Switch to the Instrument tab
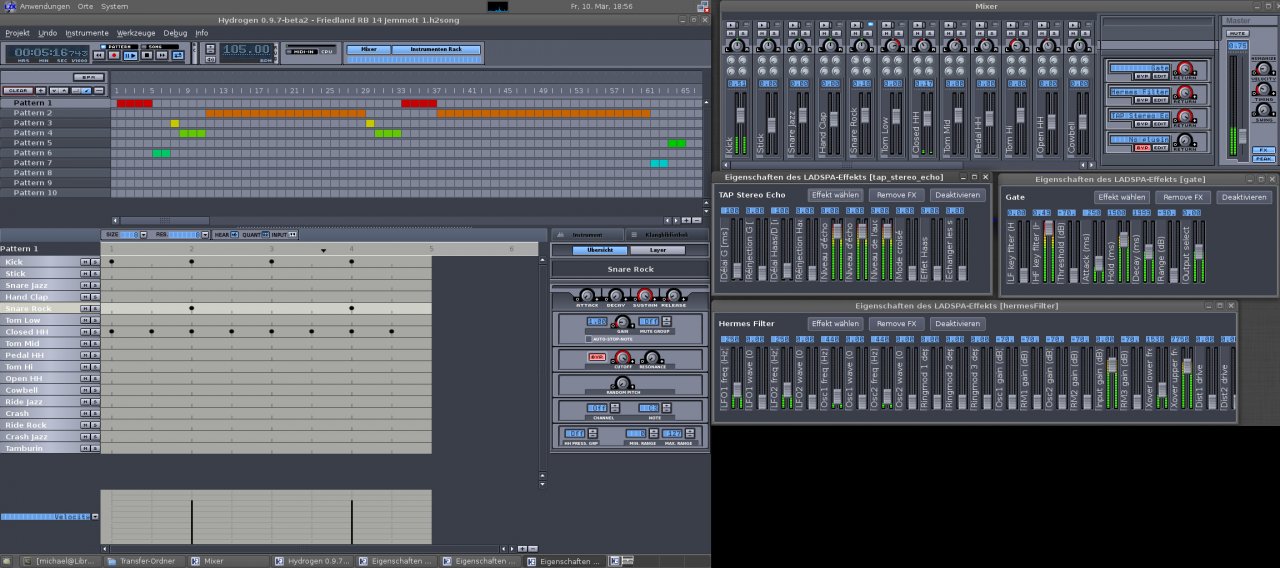This screenshot has width=1280, height=568. 588,234
